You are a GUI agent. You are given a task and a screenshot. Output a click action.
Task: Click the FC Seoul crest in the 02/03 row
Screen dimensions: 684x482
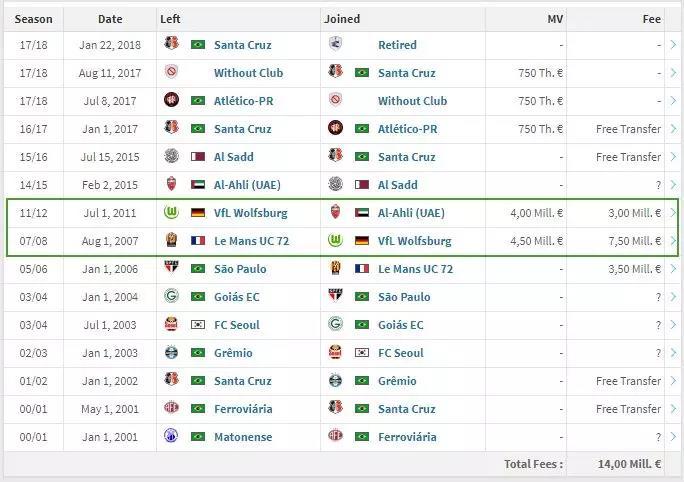point(335,353)
